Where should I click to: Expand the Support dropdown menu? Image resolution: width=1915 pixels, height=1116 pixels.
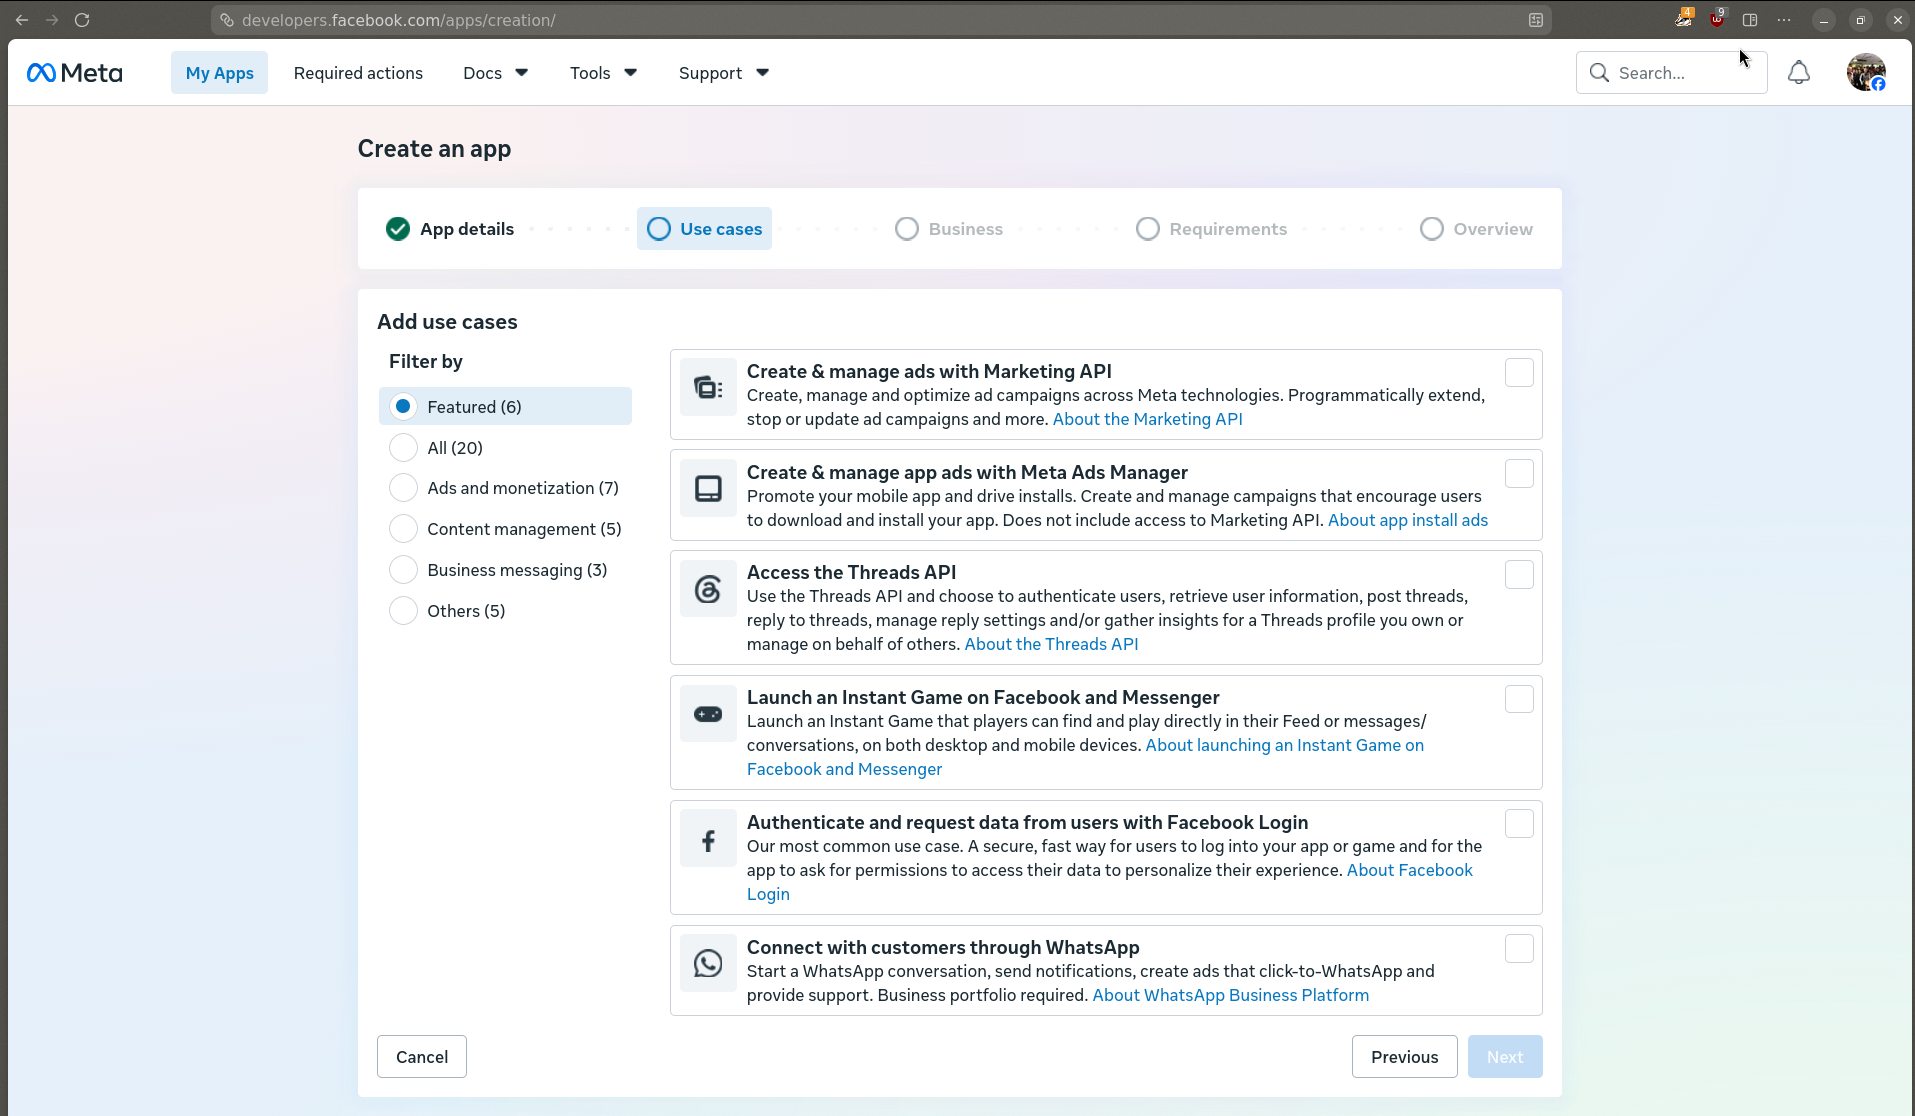[x=723, y=73]
